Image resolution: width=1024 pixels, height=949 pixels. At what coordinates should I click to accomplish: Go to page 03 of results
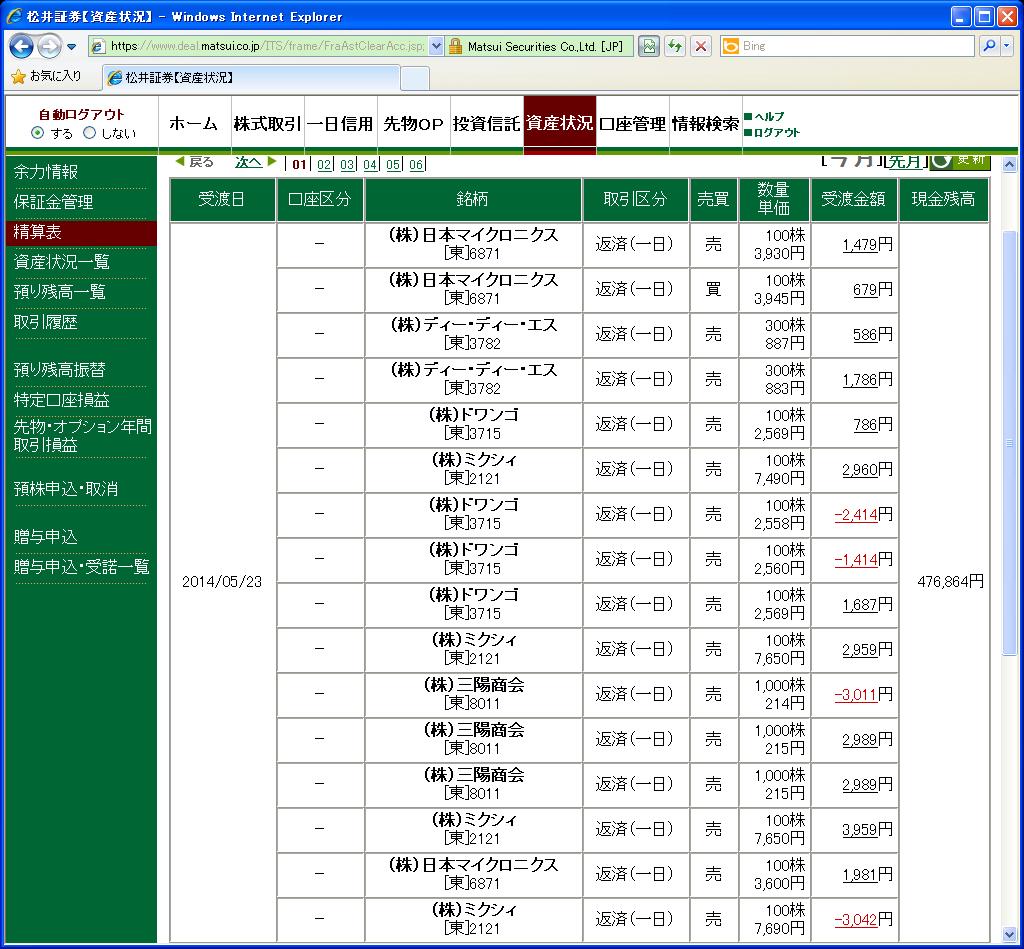(347, 165)
